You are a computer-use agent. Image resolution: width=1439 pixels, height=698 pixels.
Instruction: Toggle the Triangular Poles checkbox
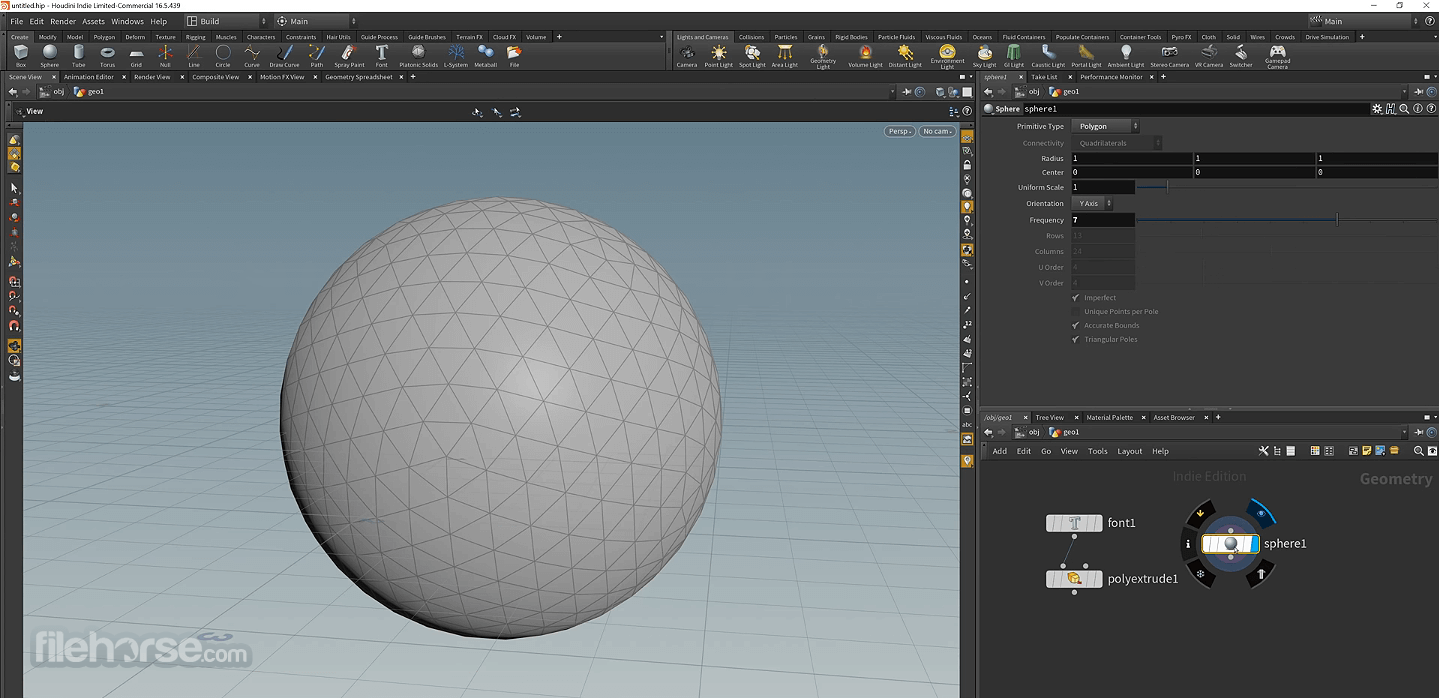pos(1076,339)
